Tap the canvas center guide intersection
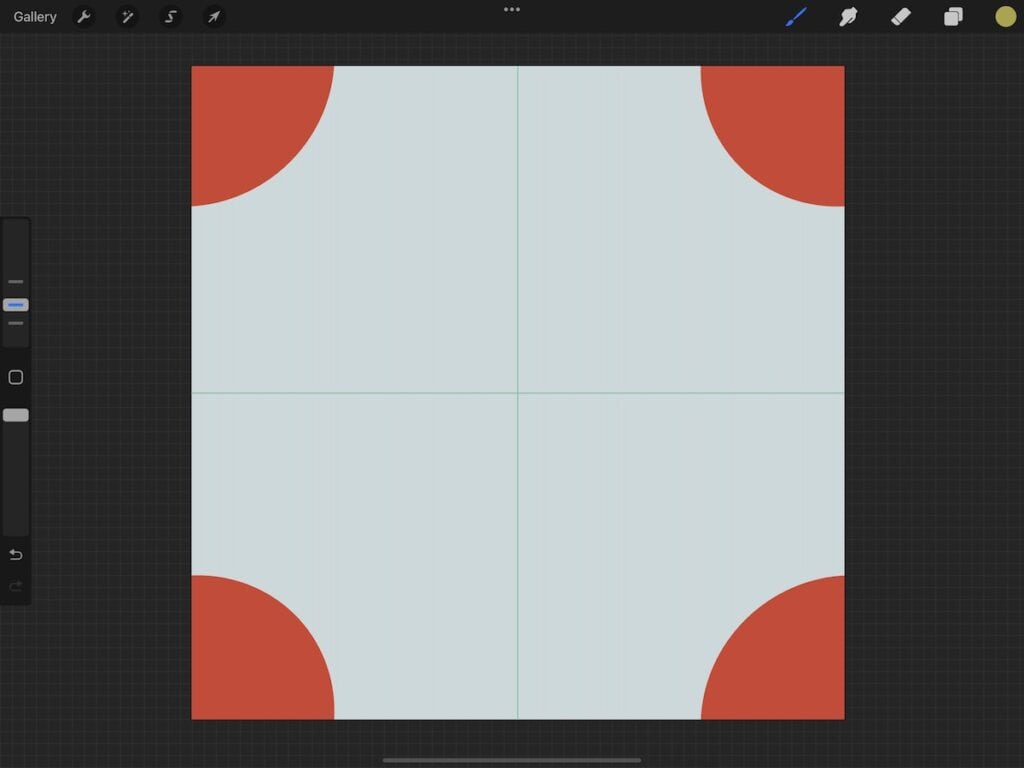Viewport: 1024px width, 768px height. tap(518, 391)
